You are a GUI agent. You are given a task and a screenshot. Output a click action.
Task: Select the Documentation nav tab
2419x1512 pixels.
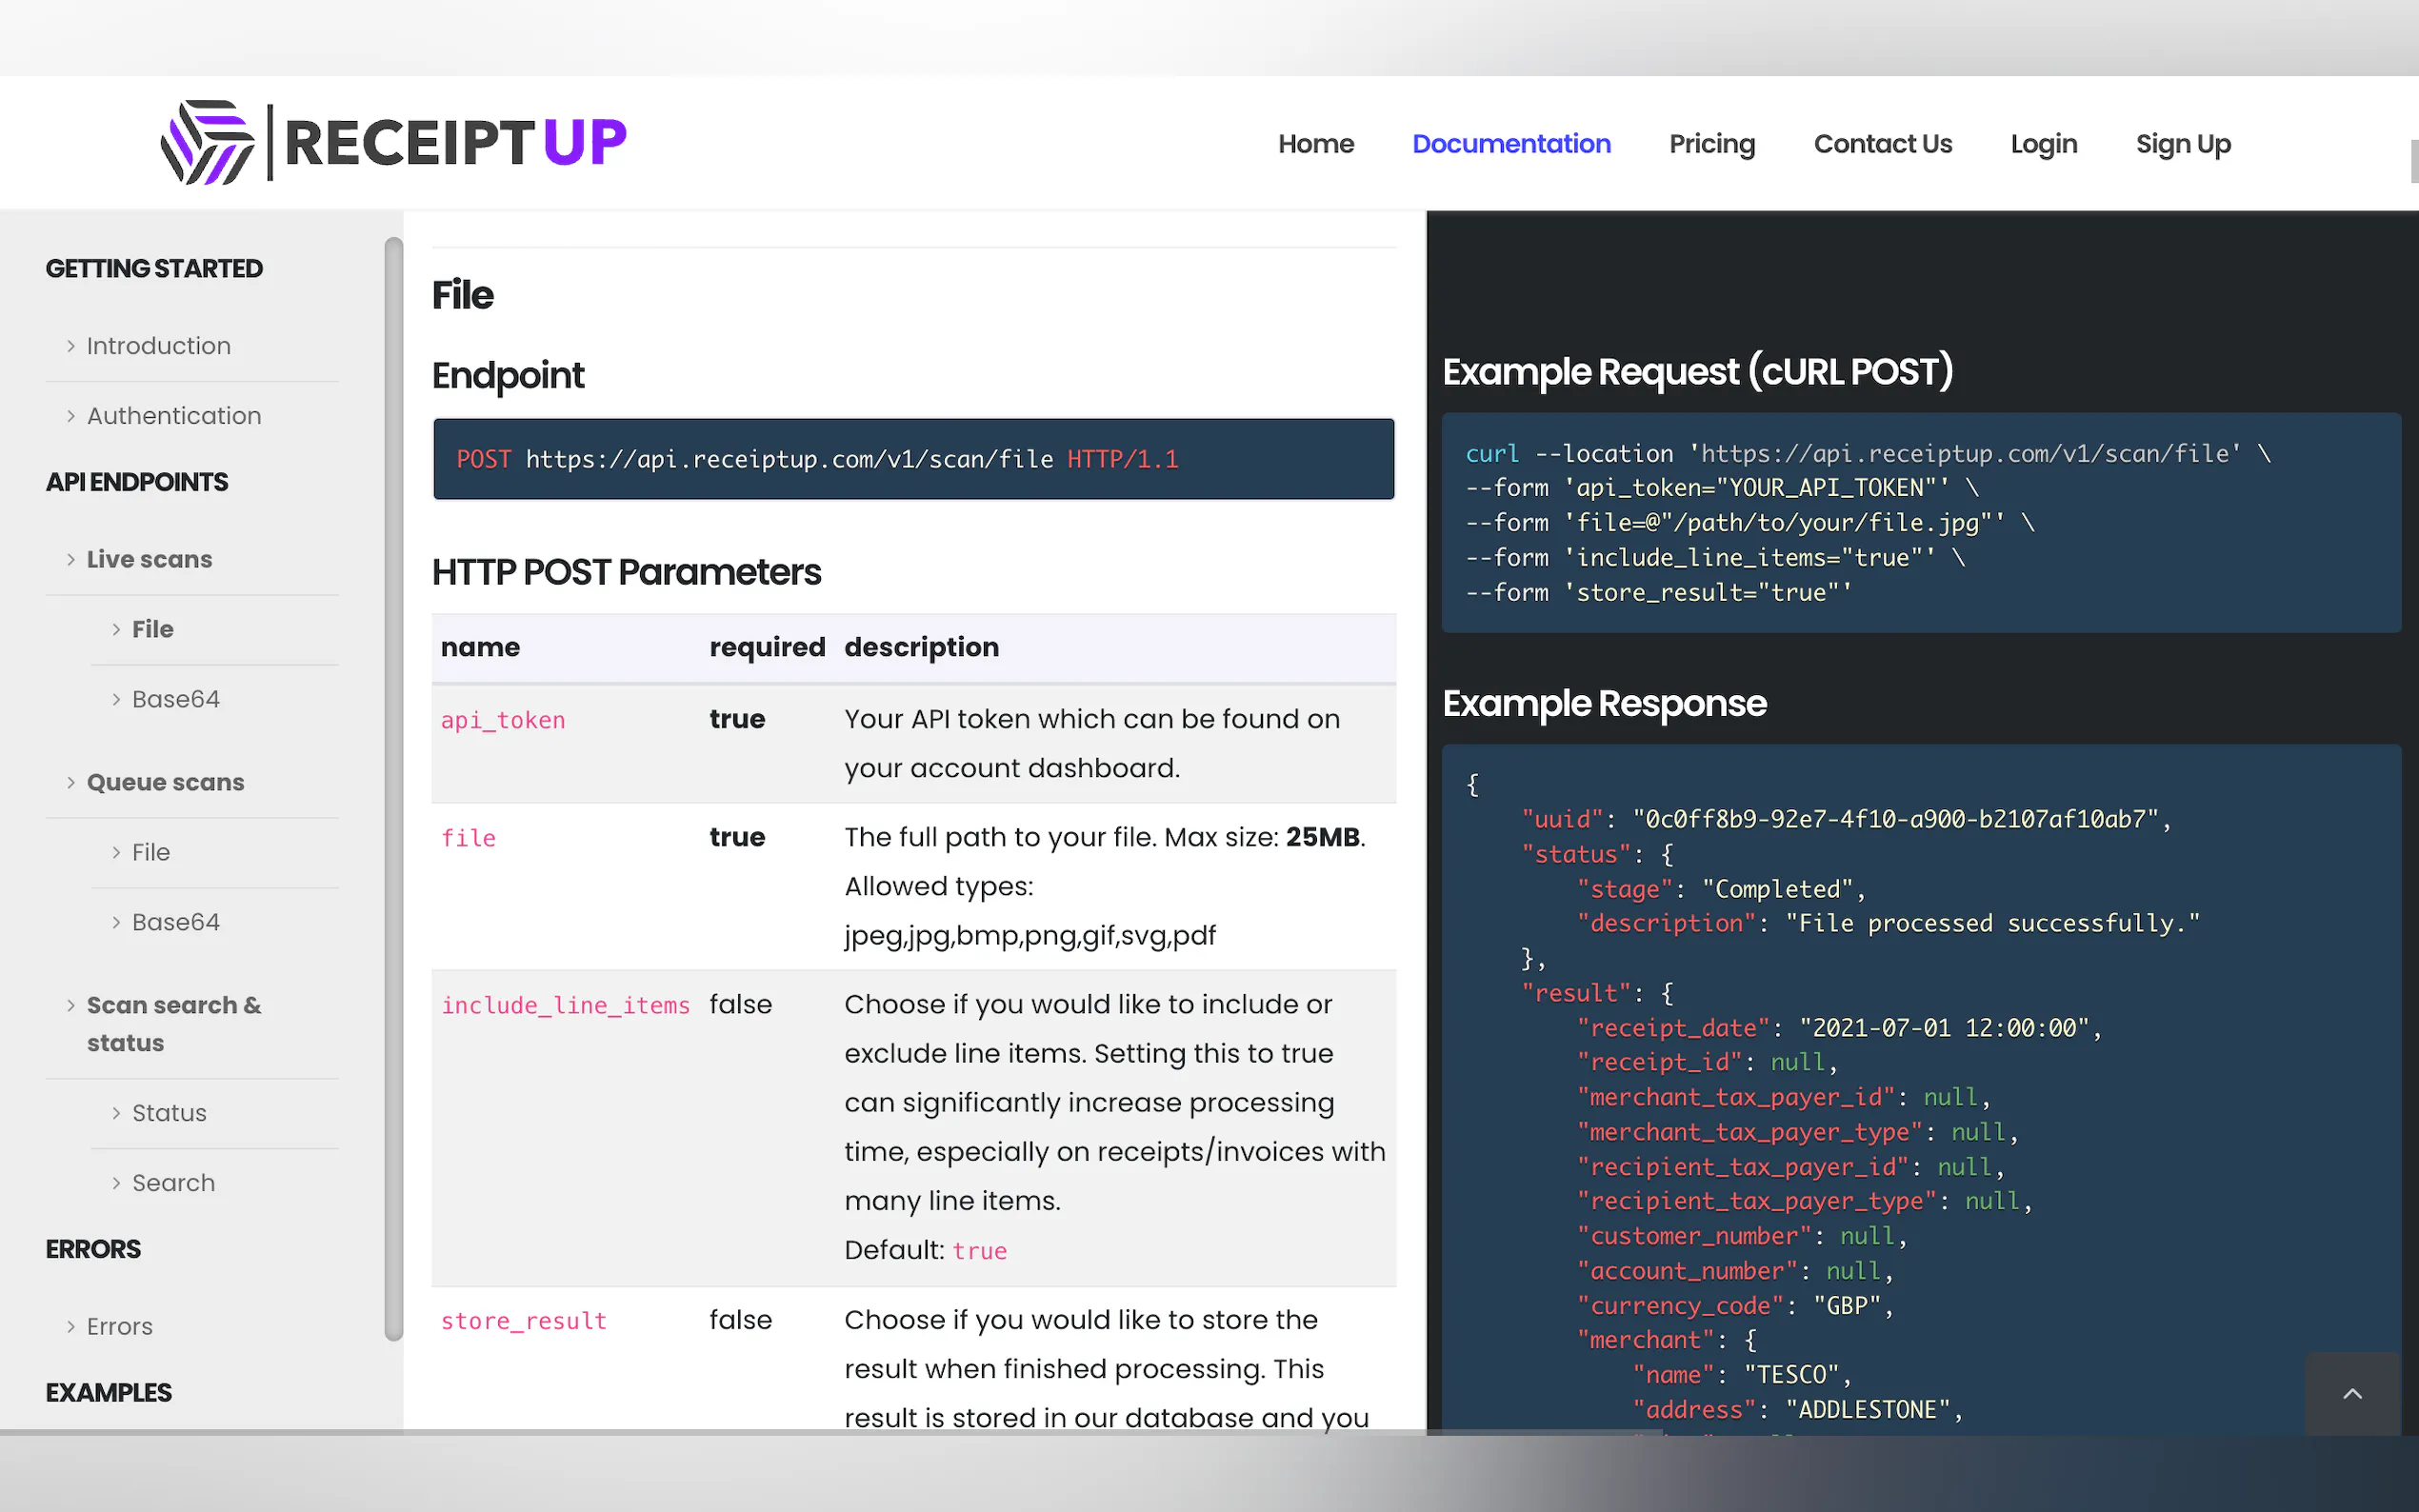pyautogui.click(x=1510, y=144)
